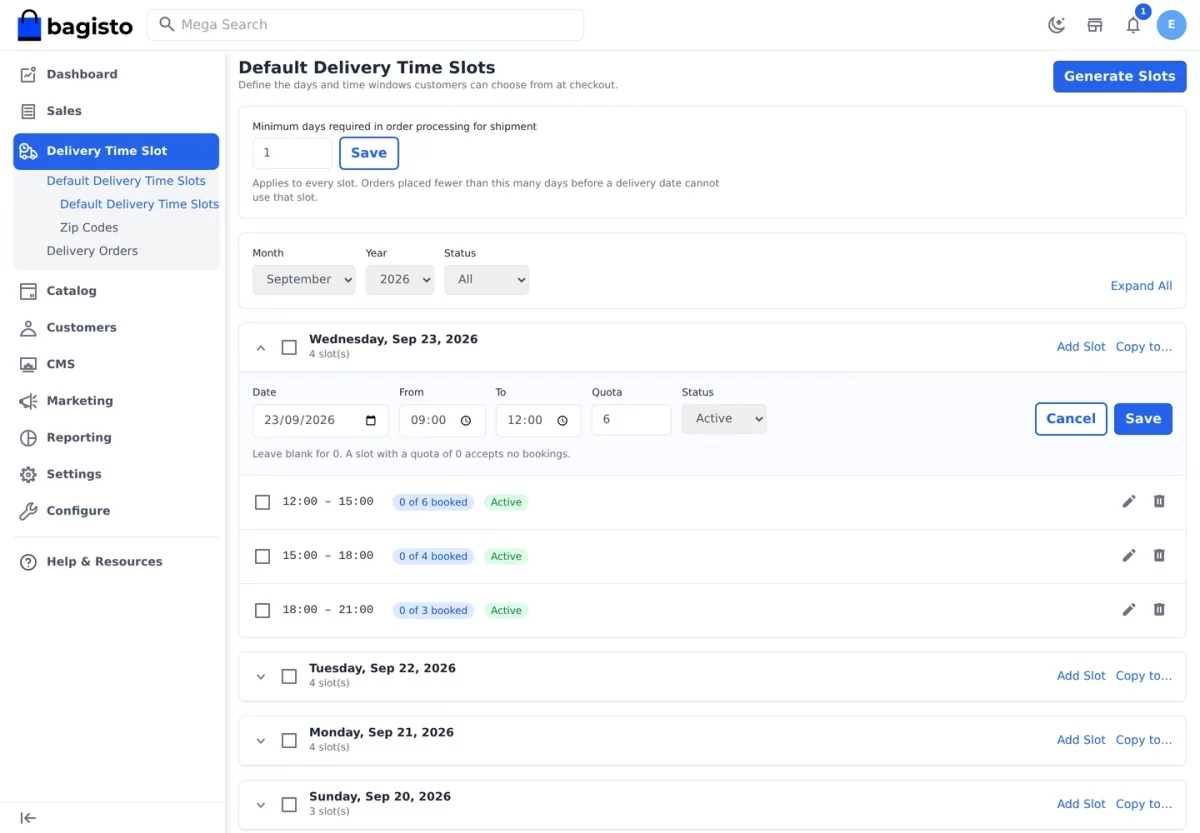The width and height of the screenshot is (1200, 833).
Task: Edit the 12:00 – 15:00 slot
Action: 1129,501
